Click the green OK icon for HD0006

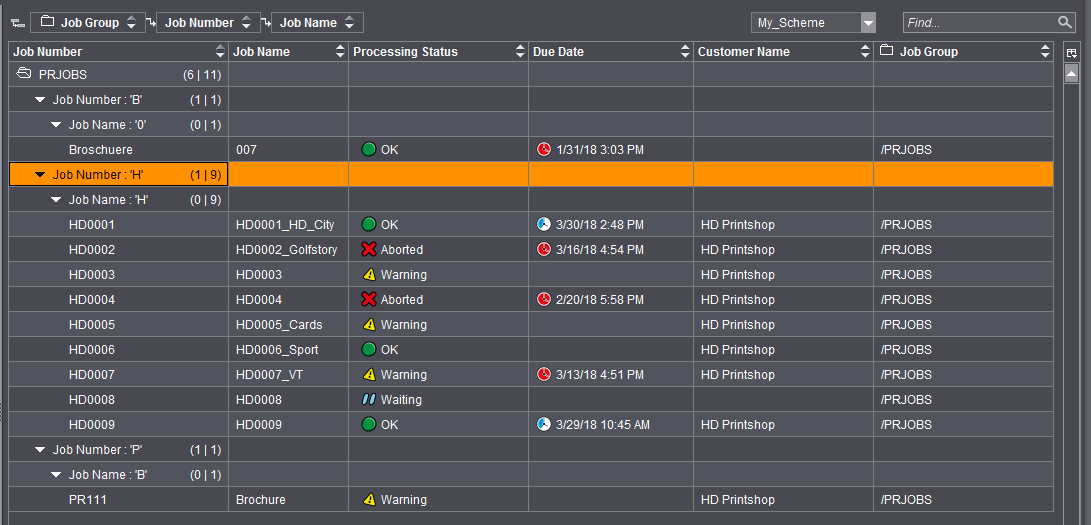tap(369, 349)
